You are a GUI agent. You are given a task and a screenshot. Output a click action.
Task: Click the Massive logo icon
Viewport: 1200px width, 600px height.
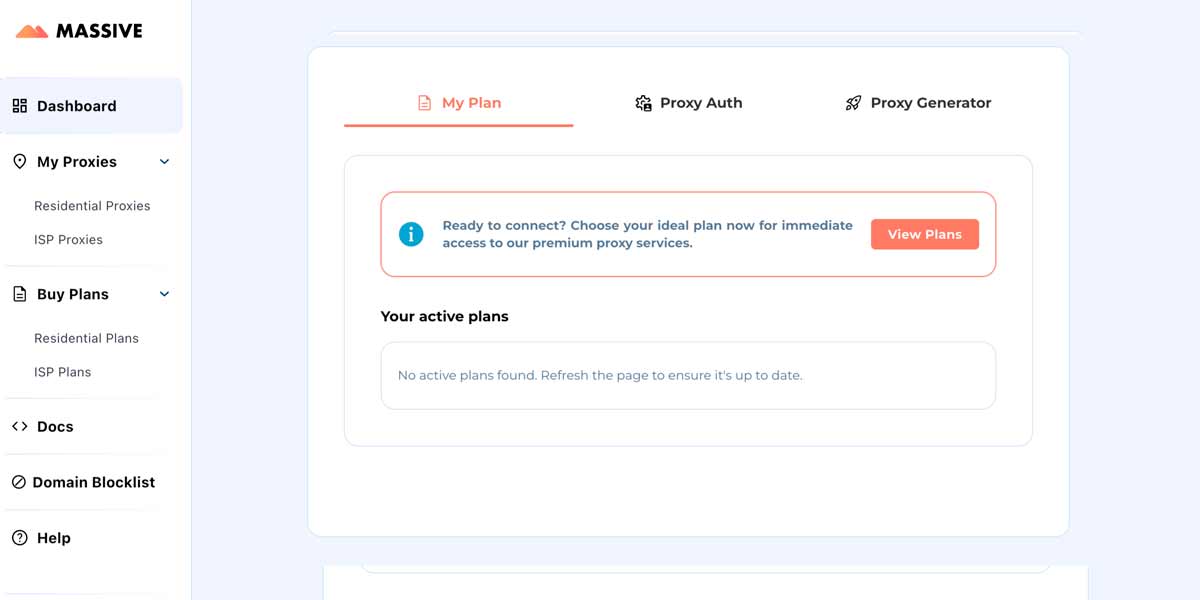tap(32, 32)
